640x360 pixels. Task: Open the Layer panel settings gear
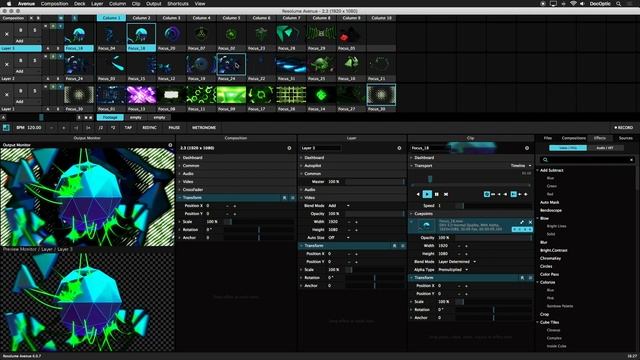[x=399, y=148]
